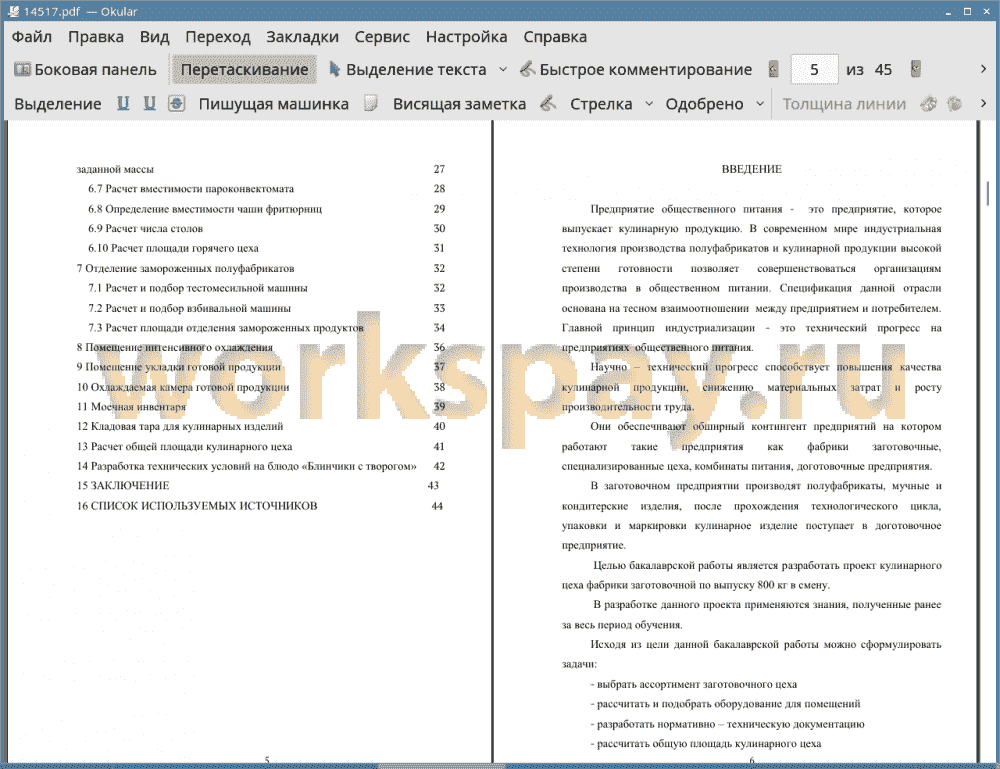Click contents entry '6.9 Расчет числа столов'
The image size is (1000, 769).
point(145,228)
